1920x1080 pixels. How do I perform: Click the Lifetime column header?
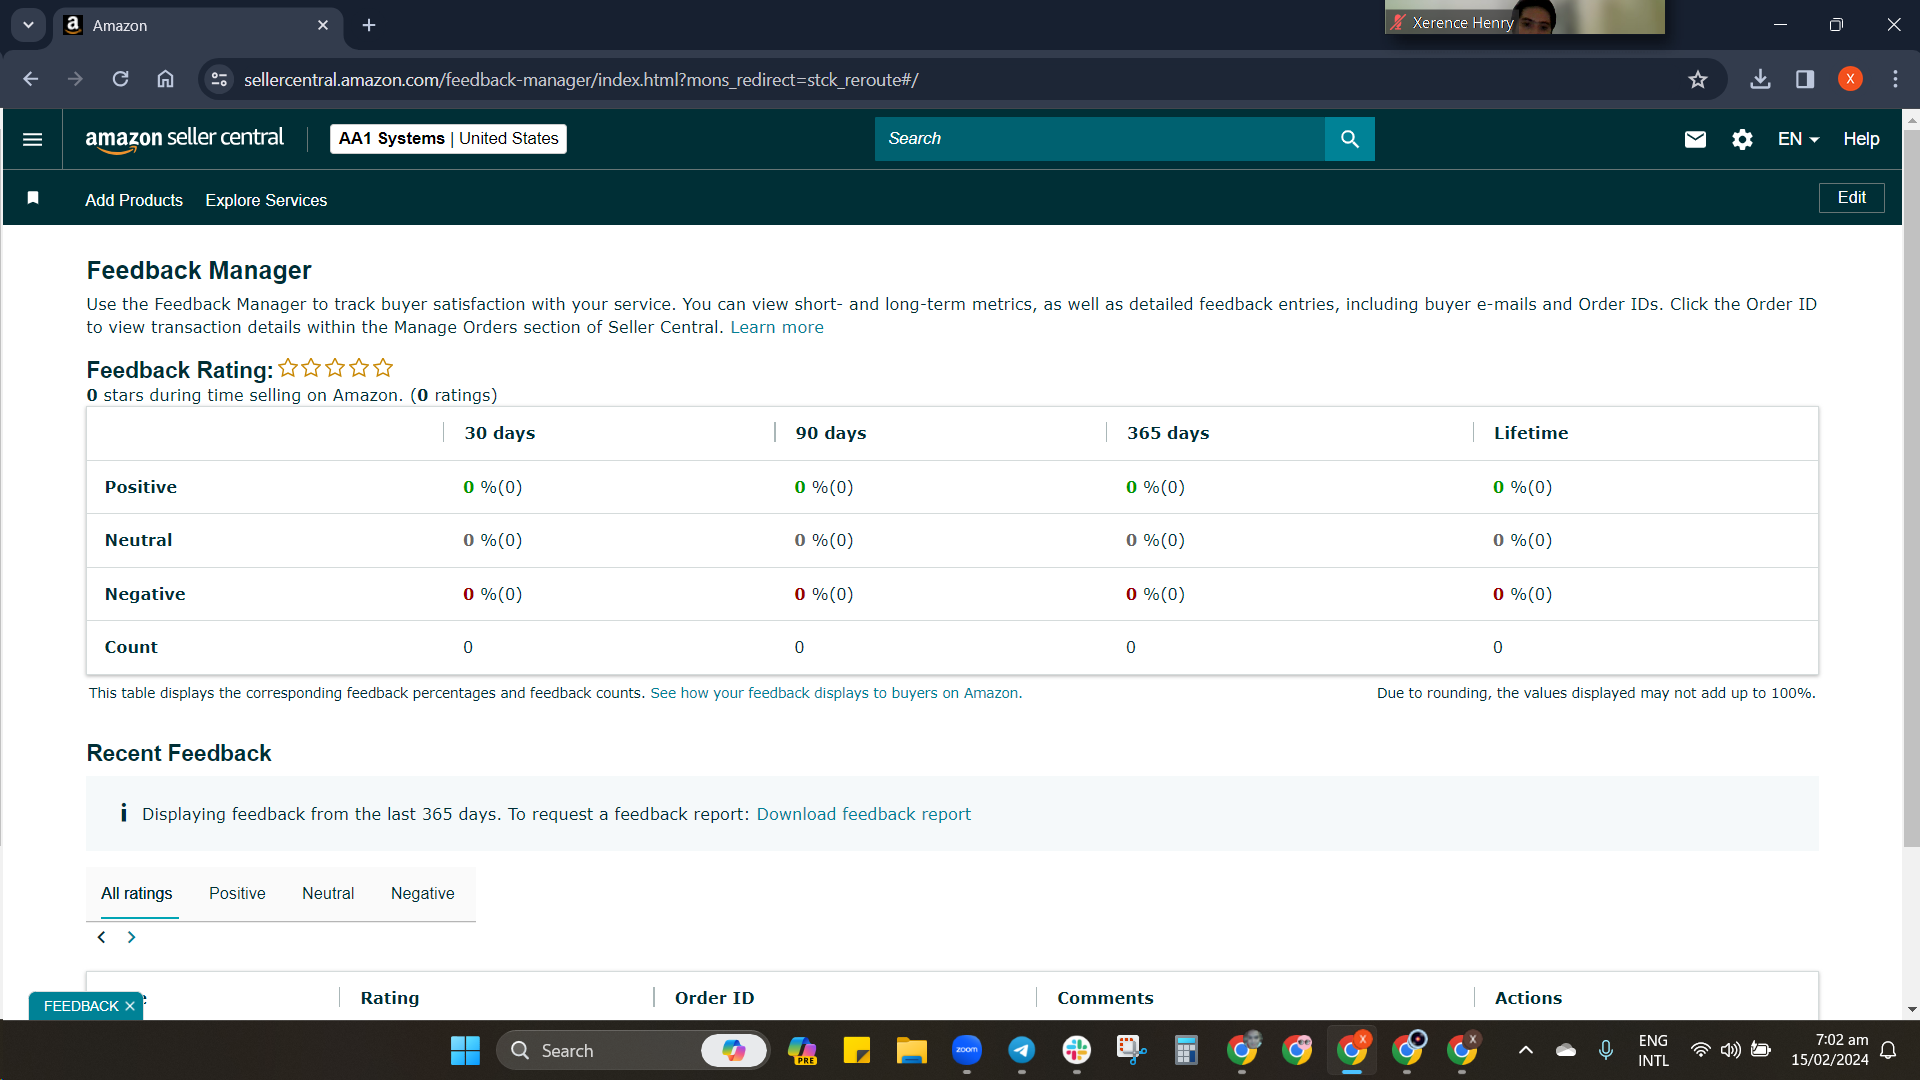(1531, 433)
